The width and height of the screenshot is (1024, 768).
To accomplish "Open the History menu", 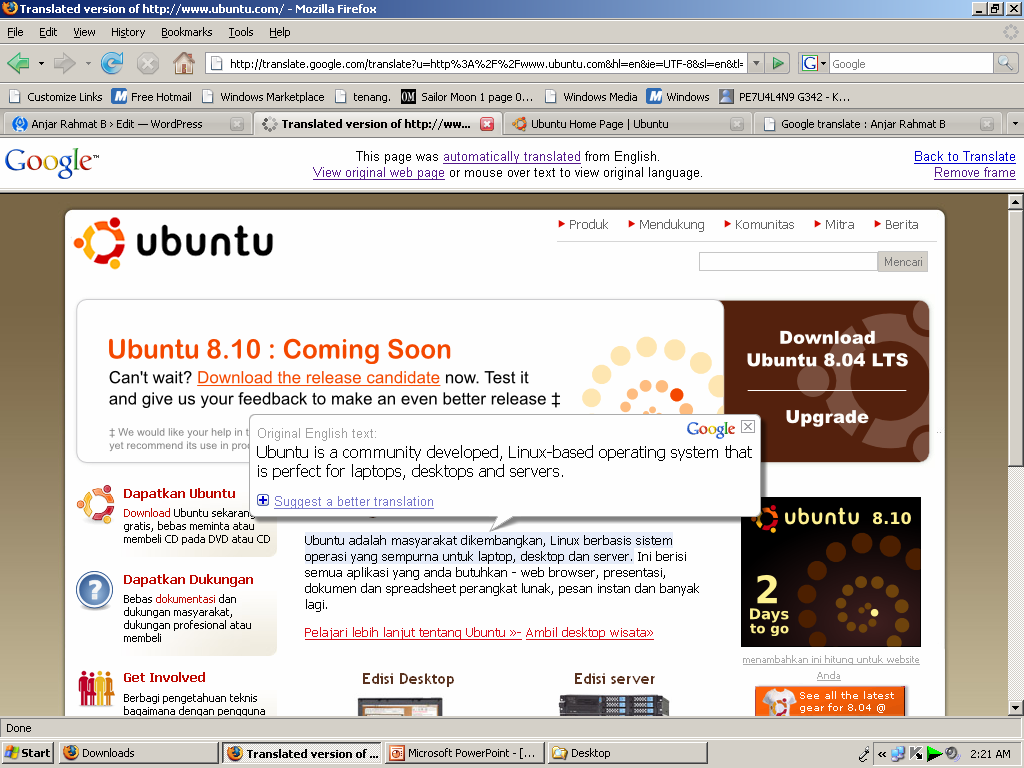I will pos(128,32).
